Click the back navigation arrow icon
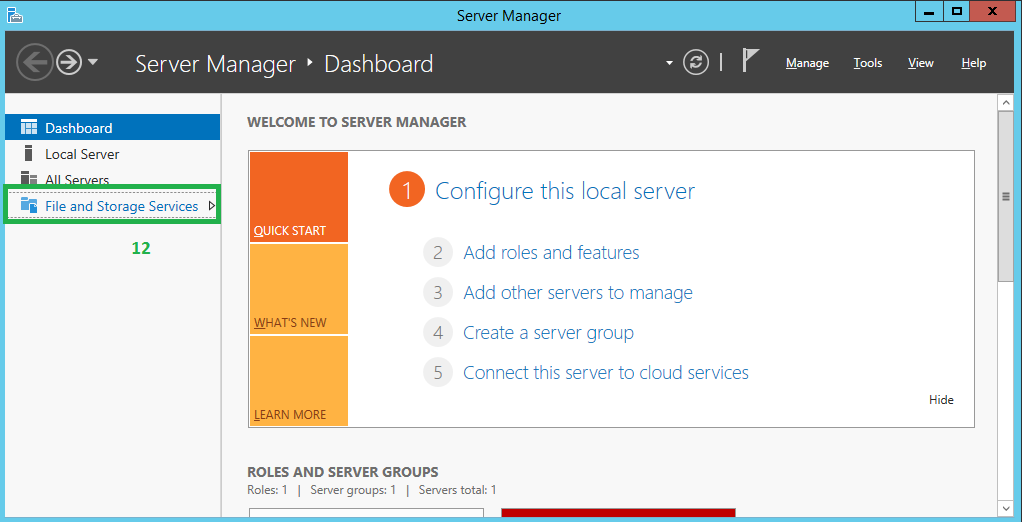 pyautogui.click(x=34, y=63)
